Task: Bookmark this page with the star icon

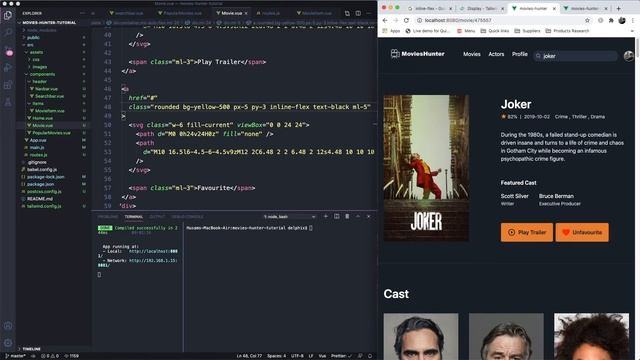Action: coord(587,20)
